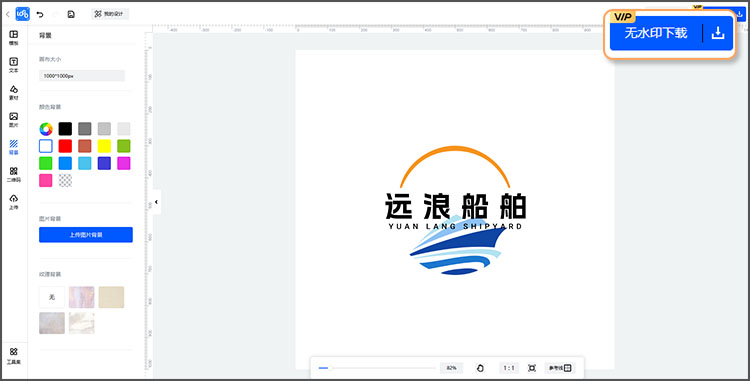Choose the medium blue swatch
750x381 pixels.
[66, 163]
